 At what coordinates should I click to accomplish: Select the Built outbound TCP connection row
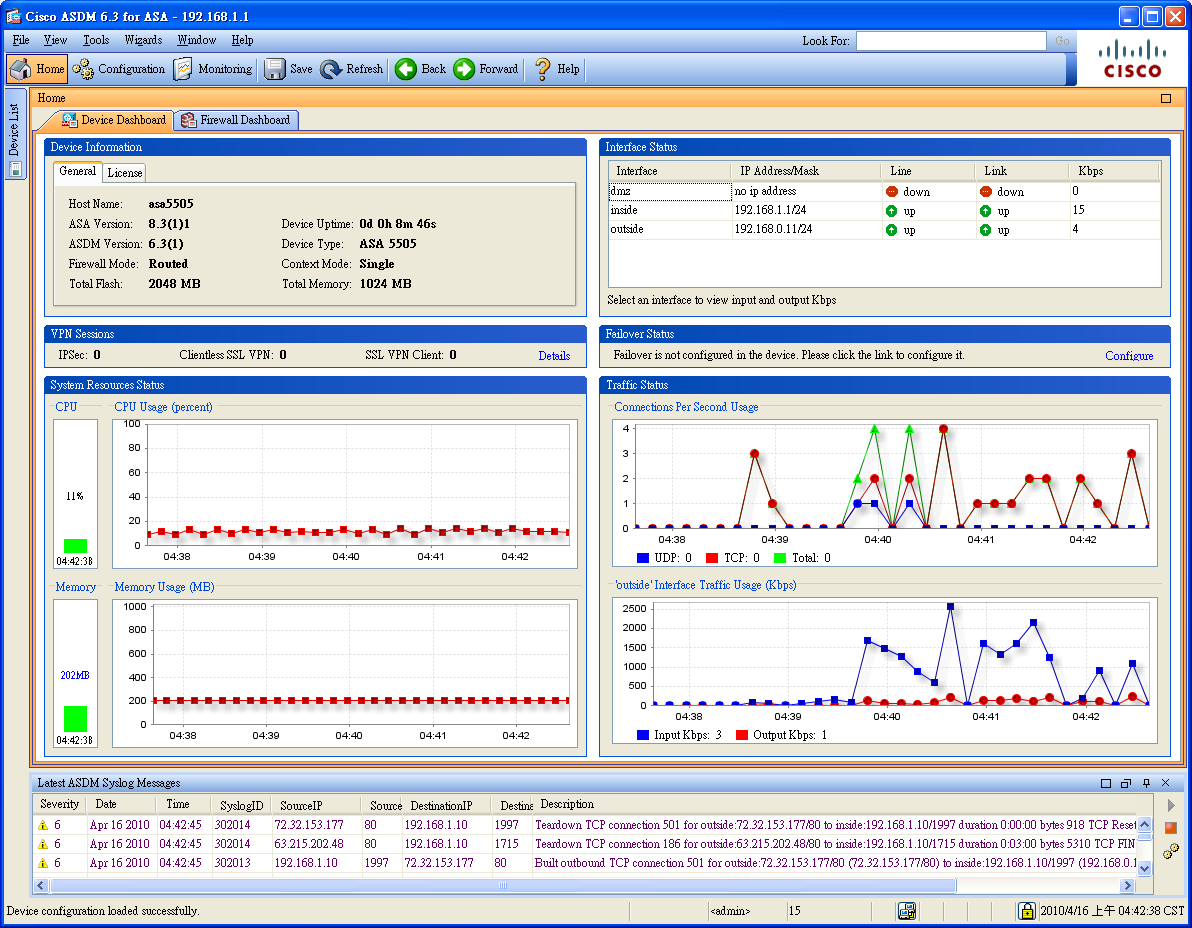tap(585, 863)
